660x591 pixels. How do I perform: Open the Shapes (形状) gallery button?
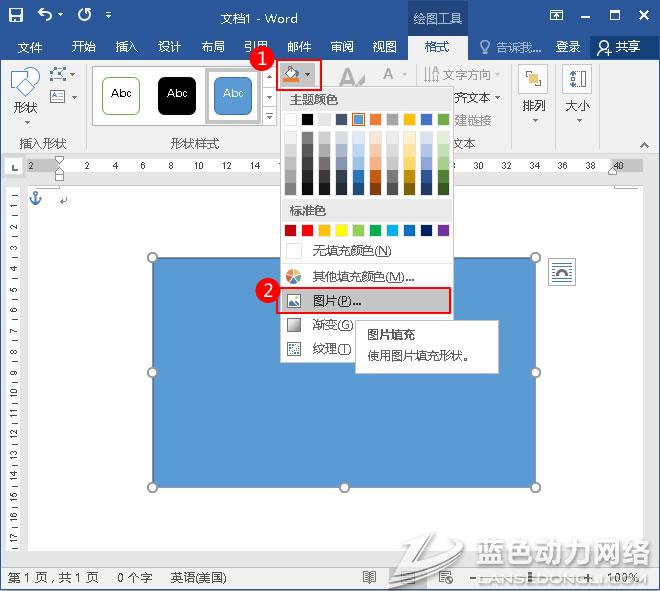(25, 92)
